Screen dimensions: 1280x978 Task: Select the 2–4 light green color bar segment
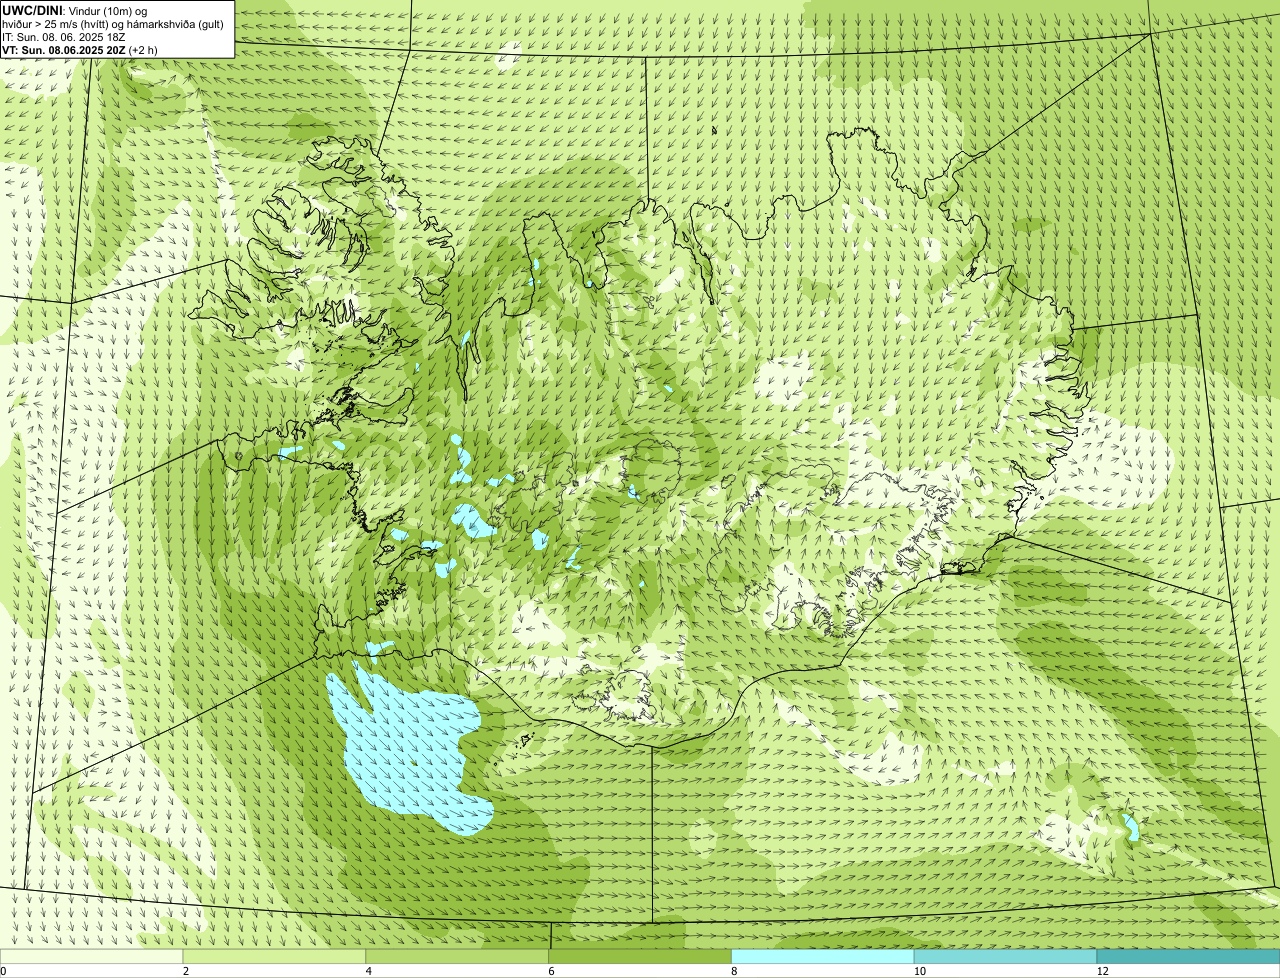[x=275, y=956]
